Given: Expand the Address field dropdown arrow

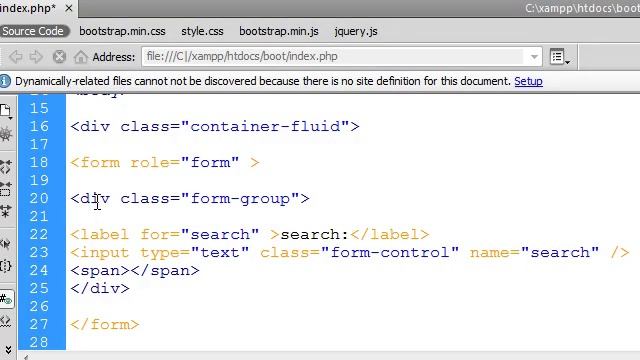Looking at the screenshot, I should [x=534, y=57].
